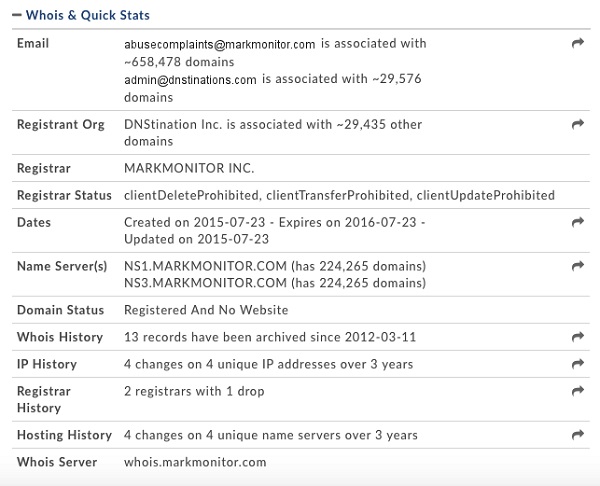Select the DNStination Inc. registrant text
The height and width of the screenshot is (486, 600).
(x=173, y=124)
